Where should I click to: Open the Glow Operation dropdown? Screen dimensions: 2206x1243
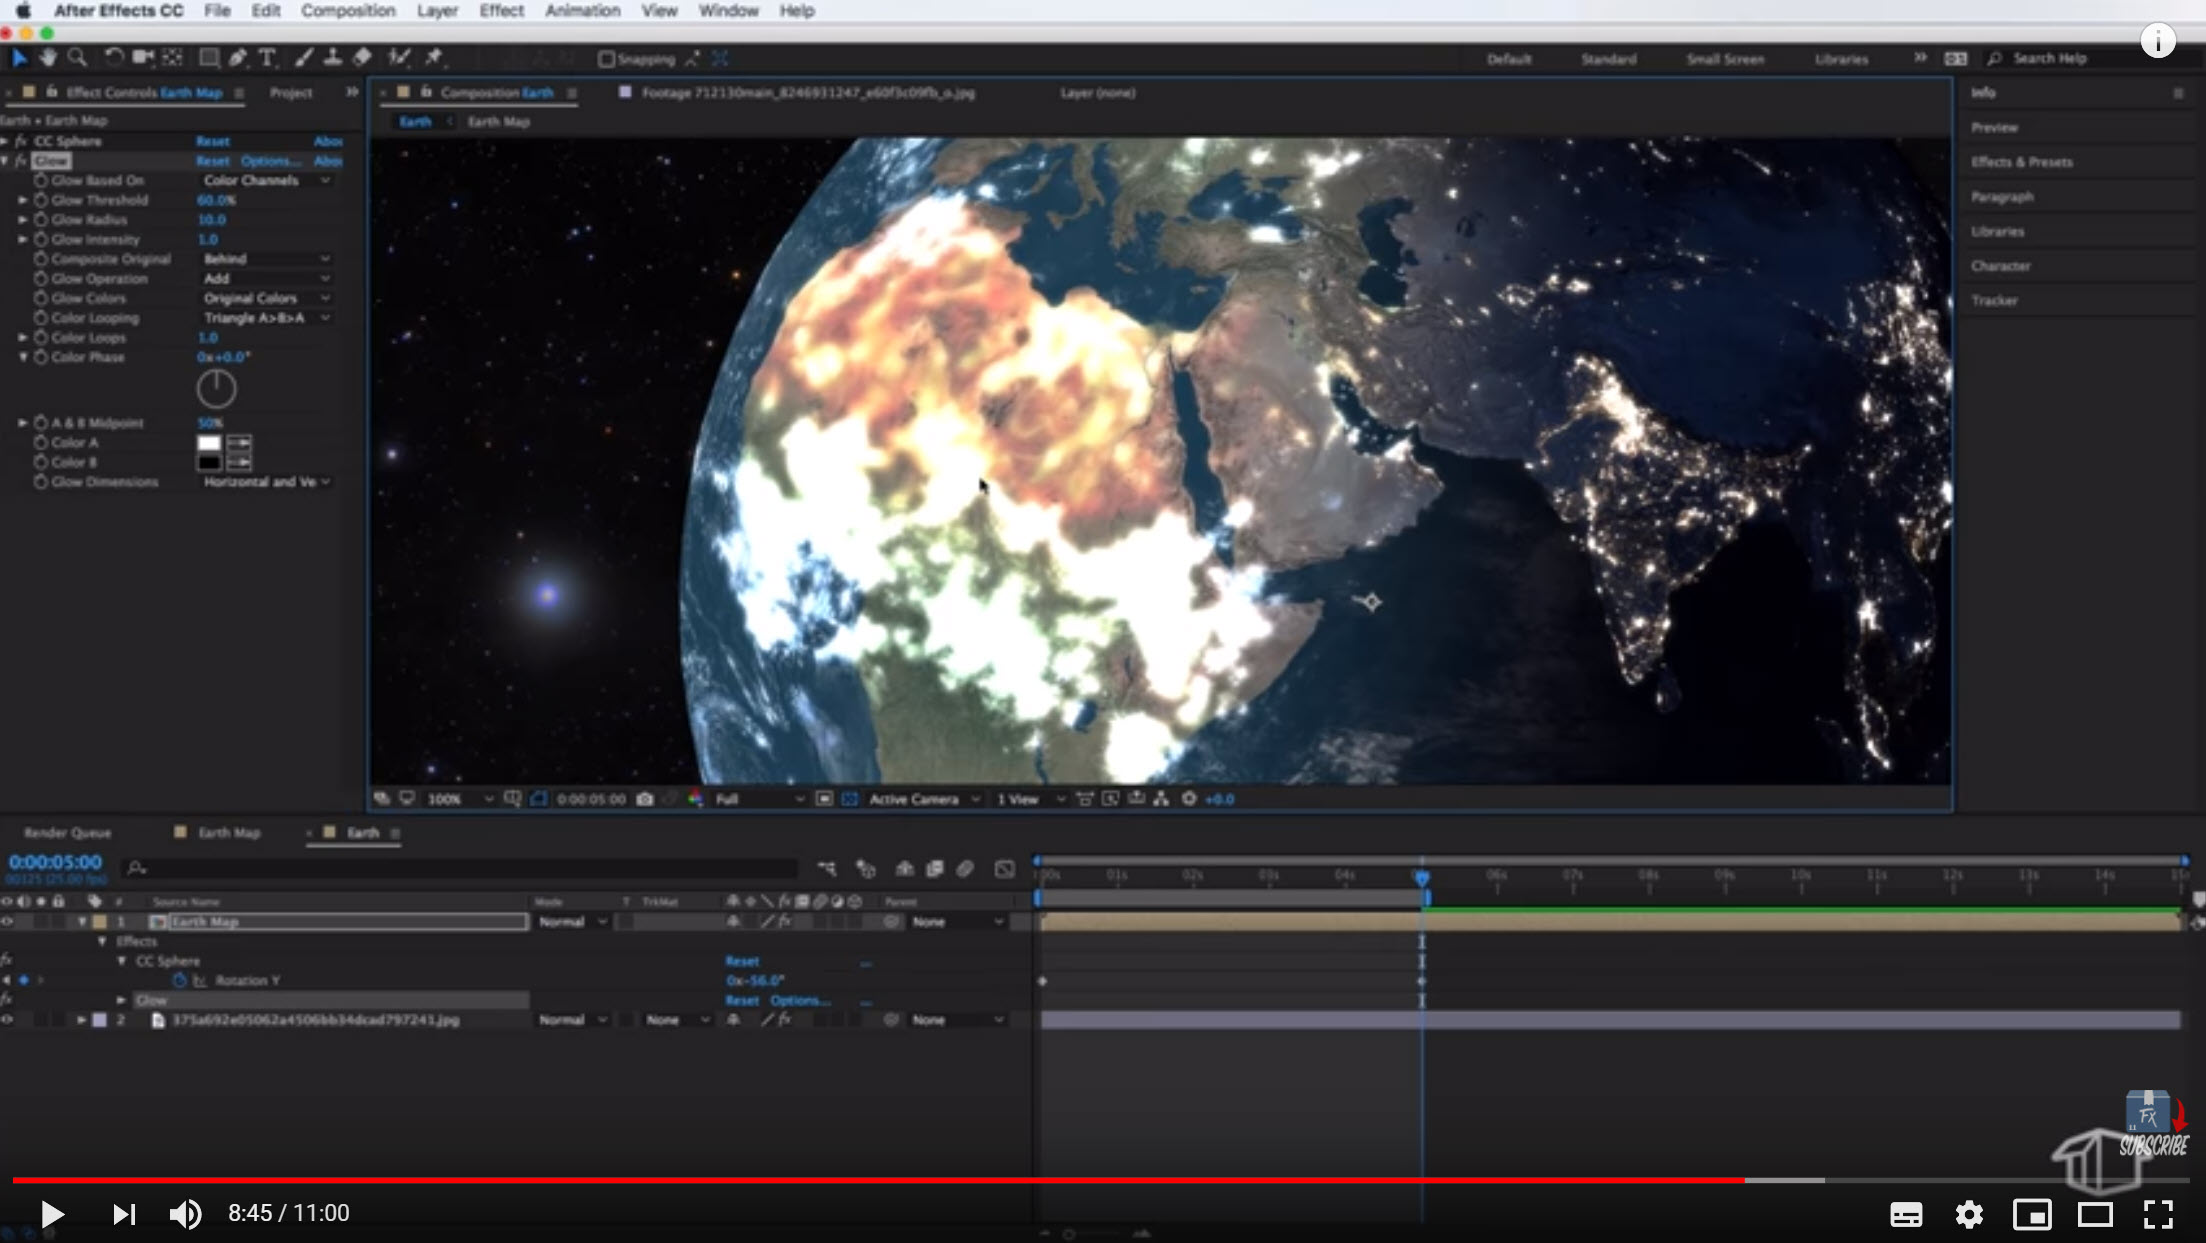click(266, 279)
